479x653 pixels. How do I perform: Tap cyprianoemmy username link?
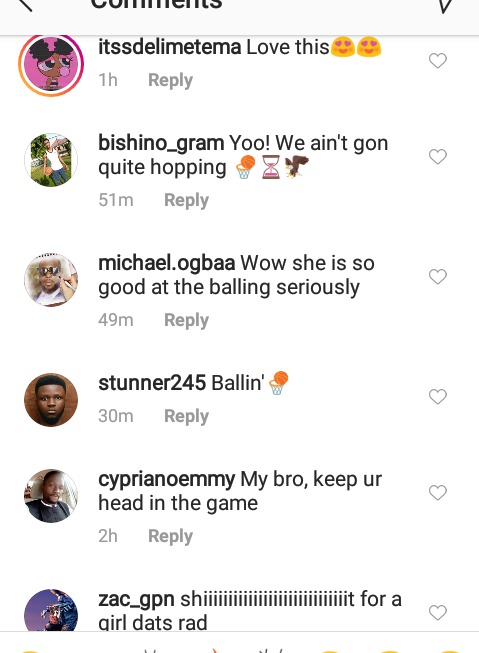tap(167, 479)
